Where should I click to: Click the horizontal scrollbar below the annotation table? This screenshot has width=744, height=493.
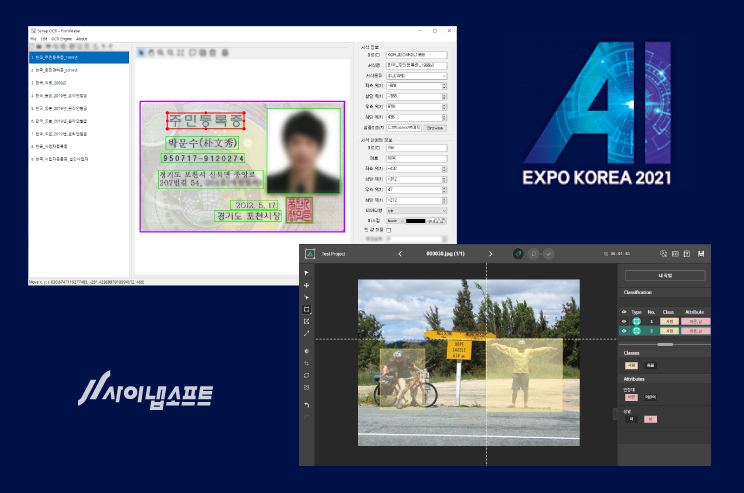pos(665,344)
